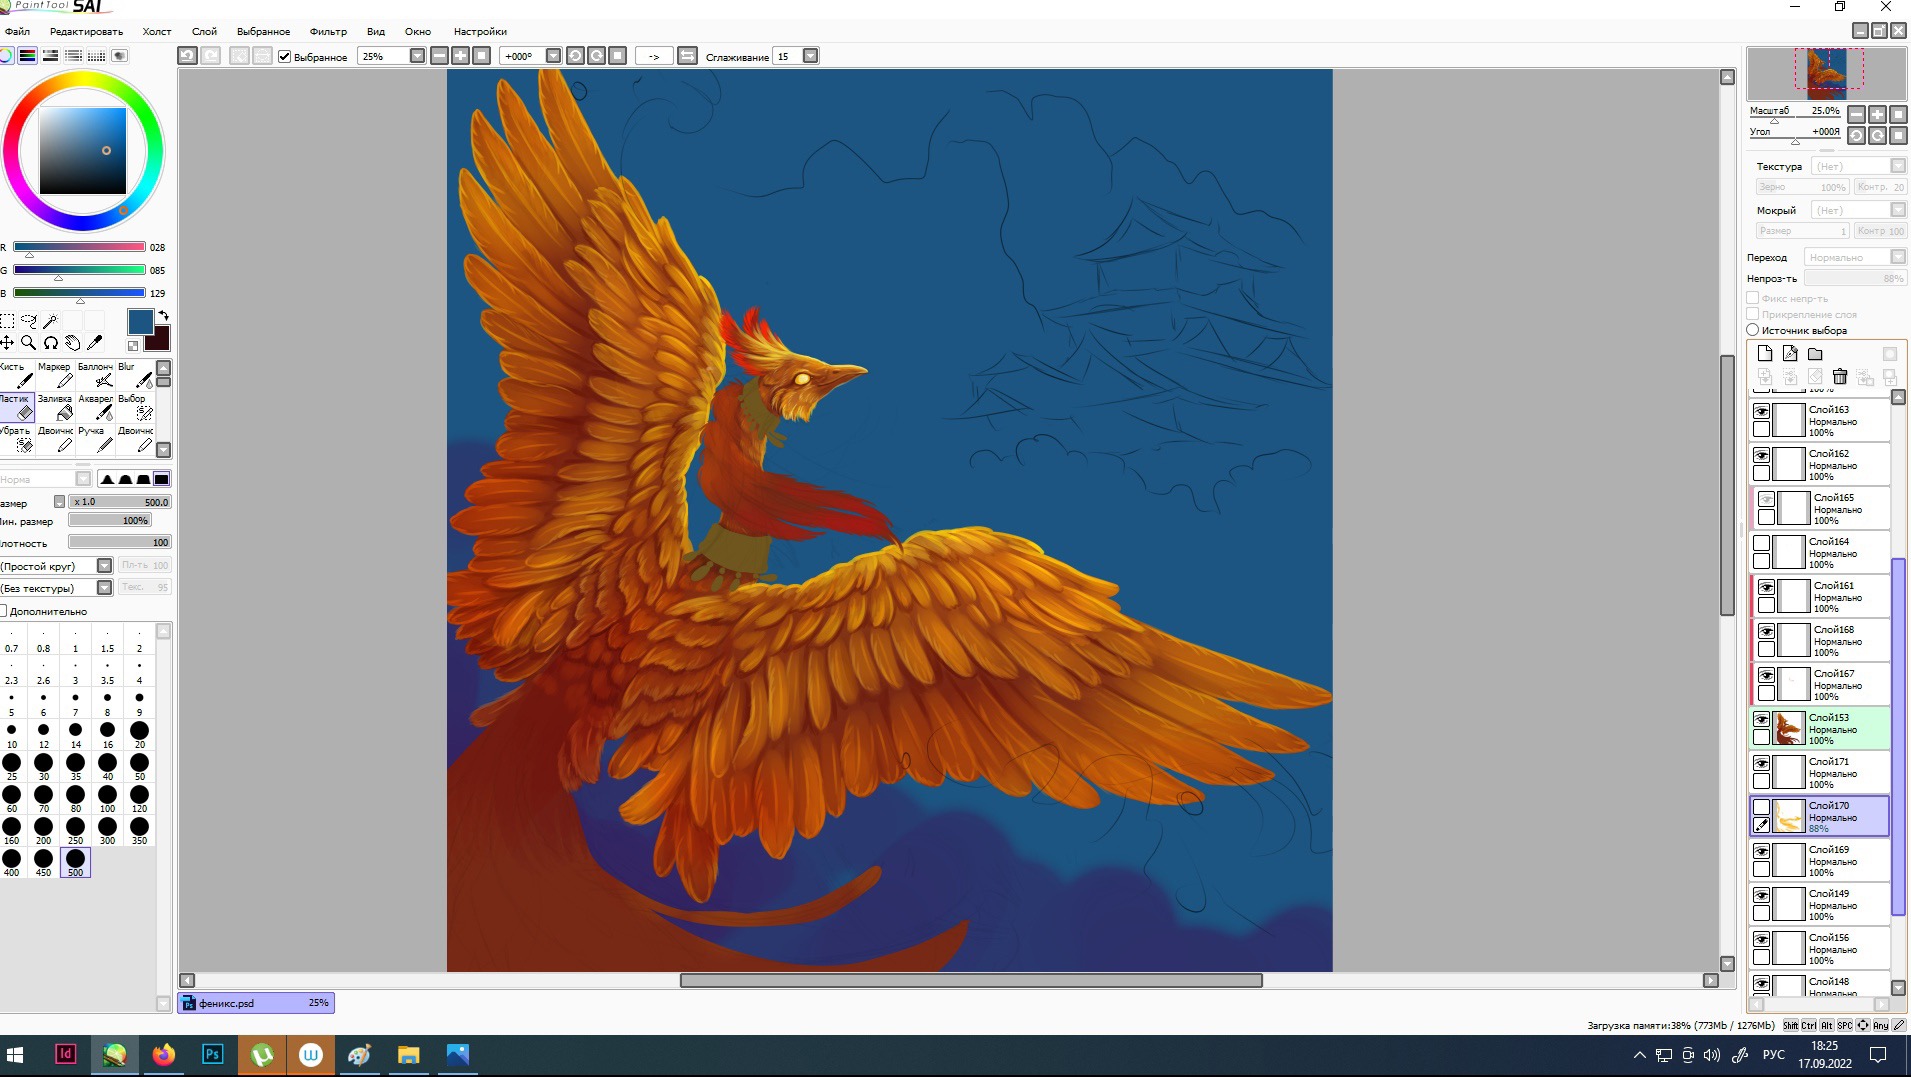Delete layer with trash can icon

pos(1840,377)
